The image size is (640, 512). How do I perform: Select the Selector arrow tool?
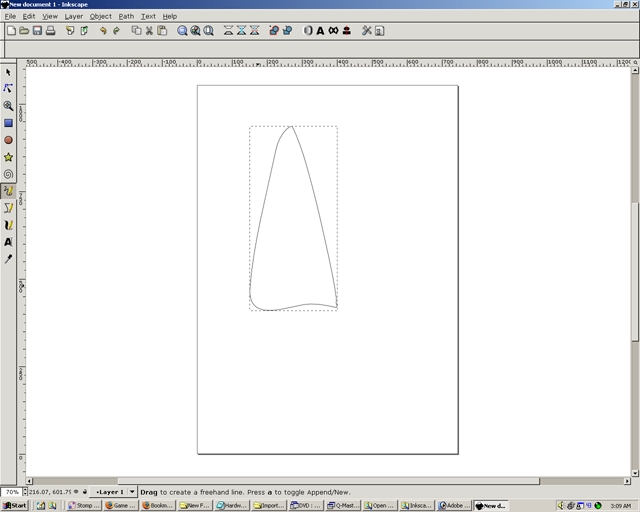(x=8, y=72)
